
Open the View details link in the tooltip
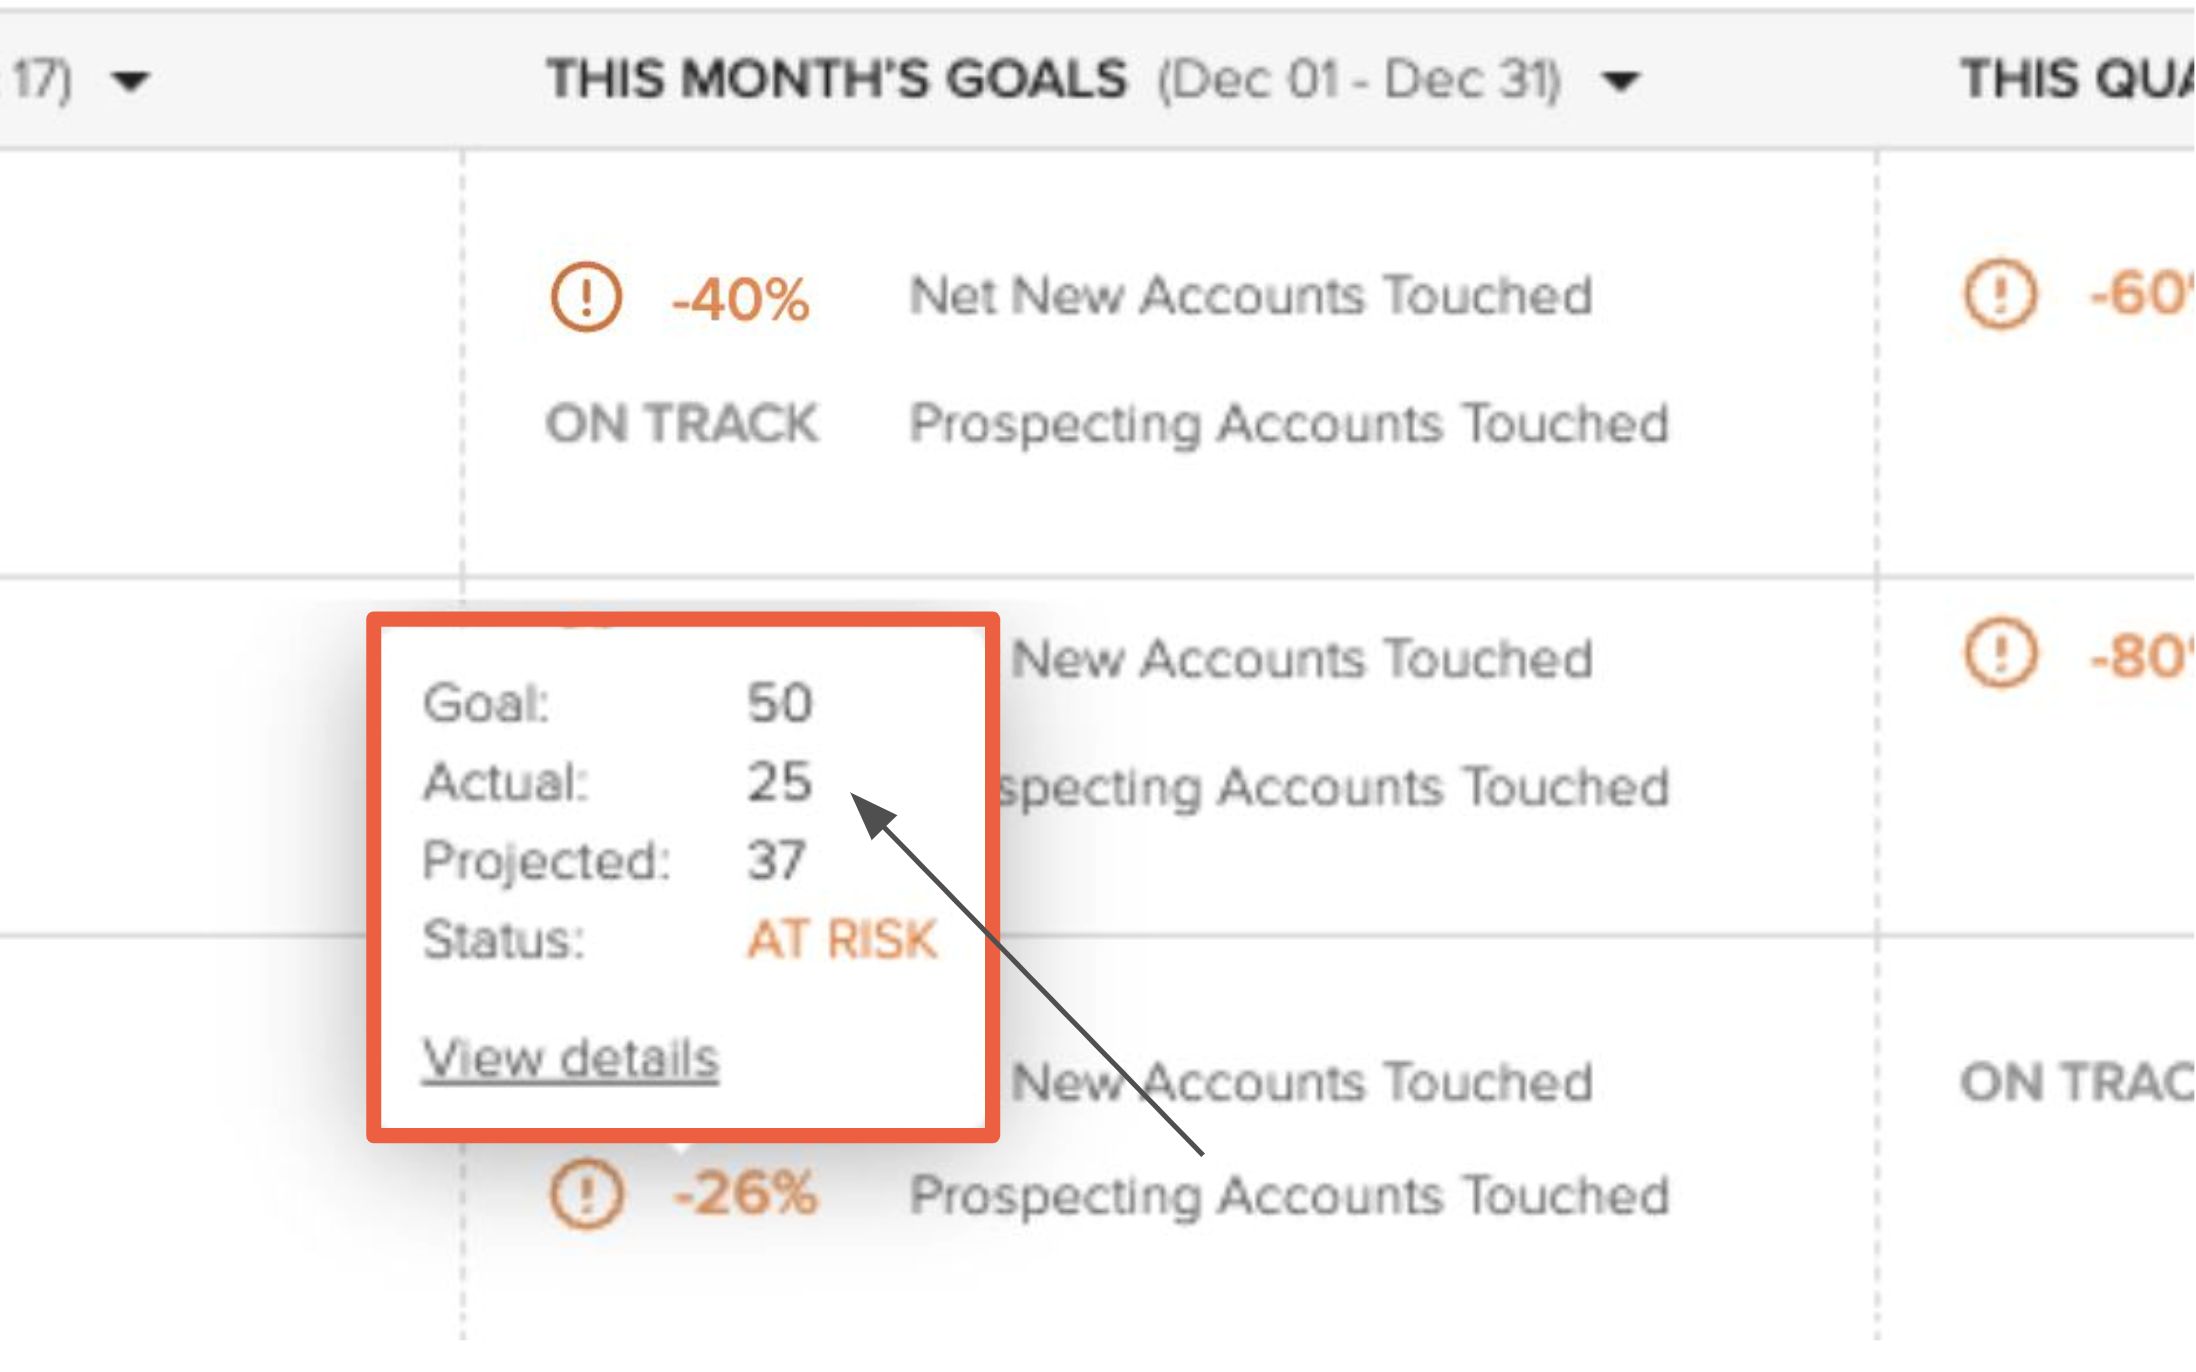coord(570,1058)
